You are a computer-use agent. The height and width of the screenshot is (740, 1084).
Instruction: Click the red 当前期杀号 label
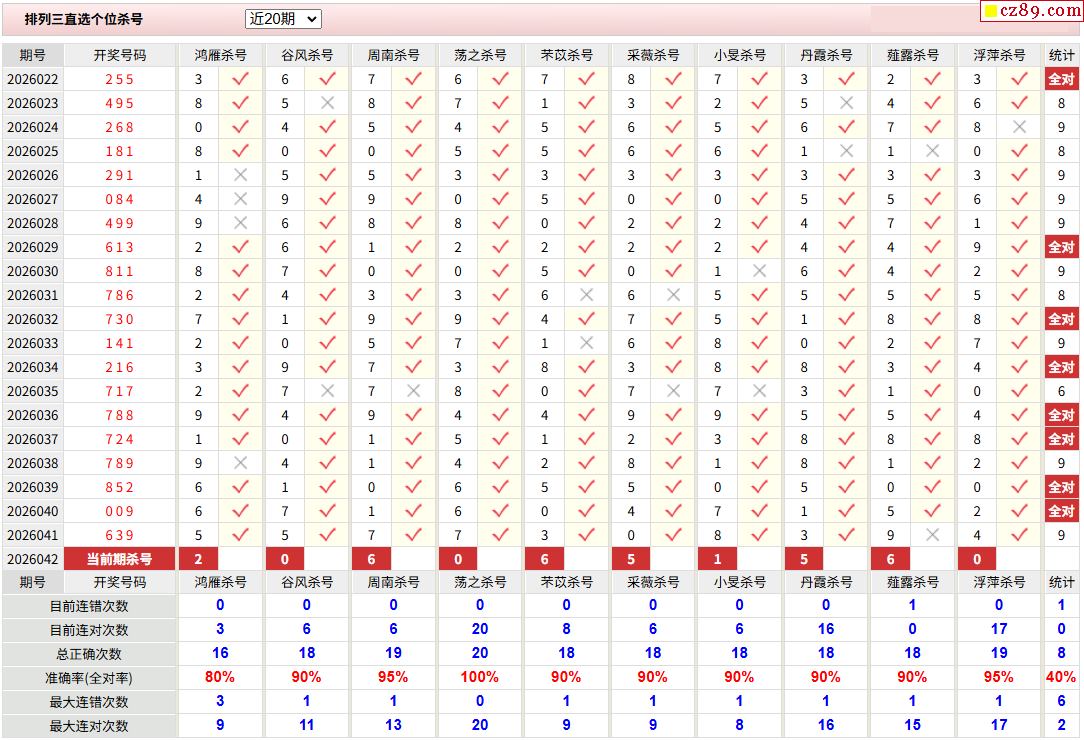click(119, 559)
